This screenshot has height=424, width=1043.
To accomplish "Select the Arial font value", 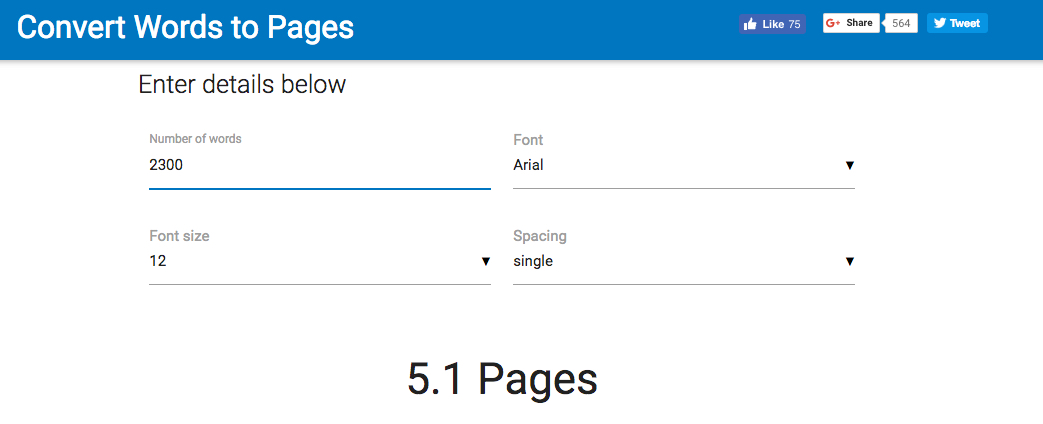I will tap(528, 165).
